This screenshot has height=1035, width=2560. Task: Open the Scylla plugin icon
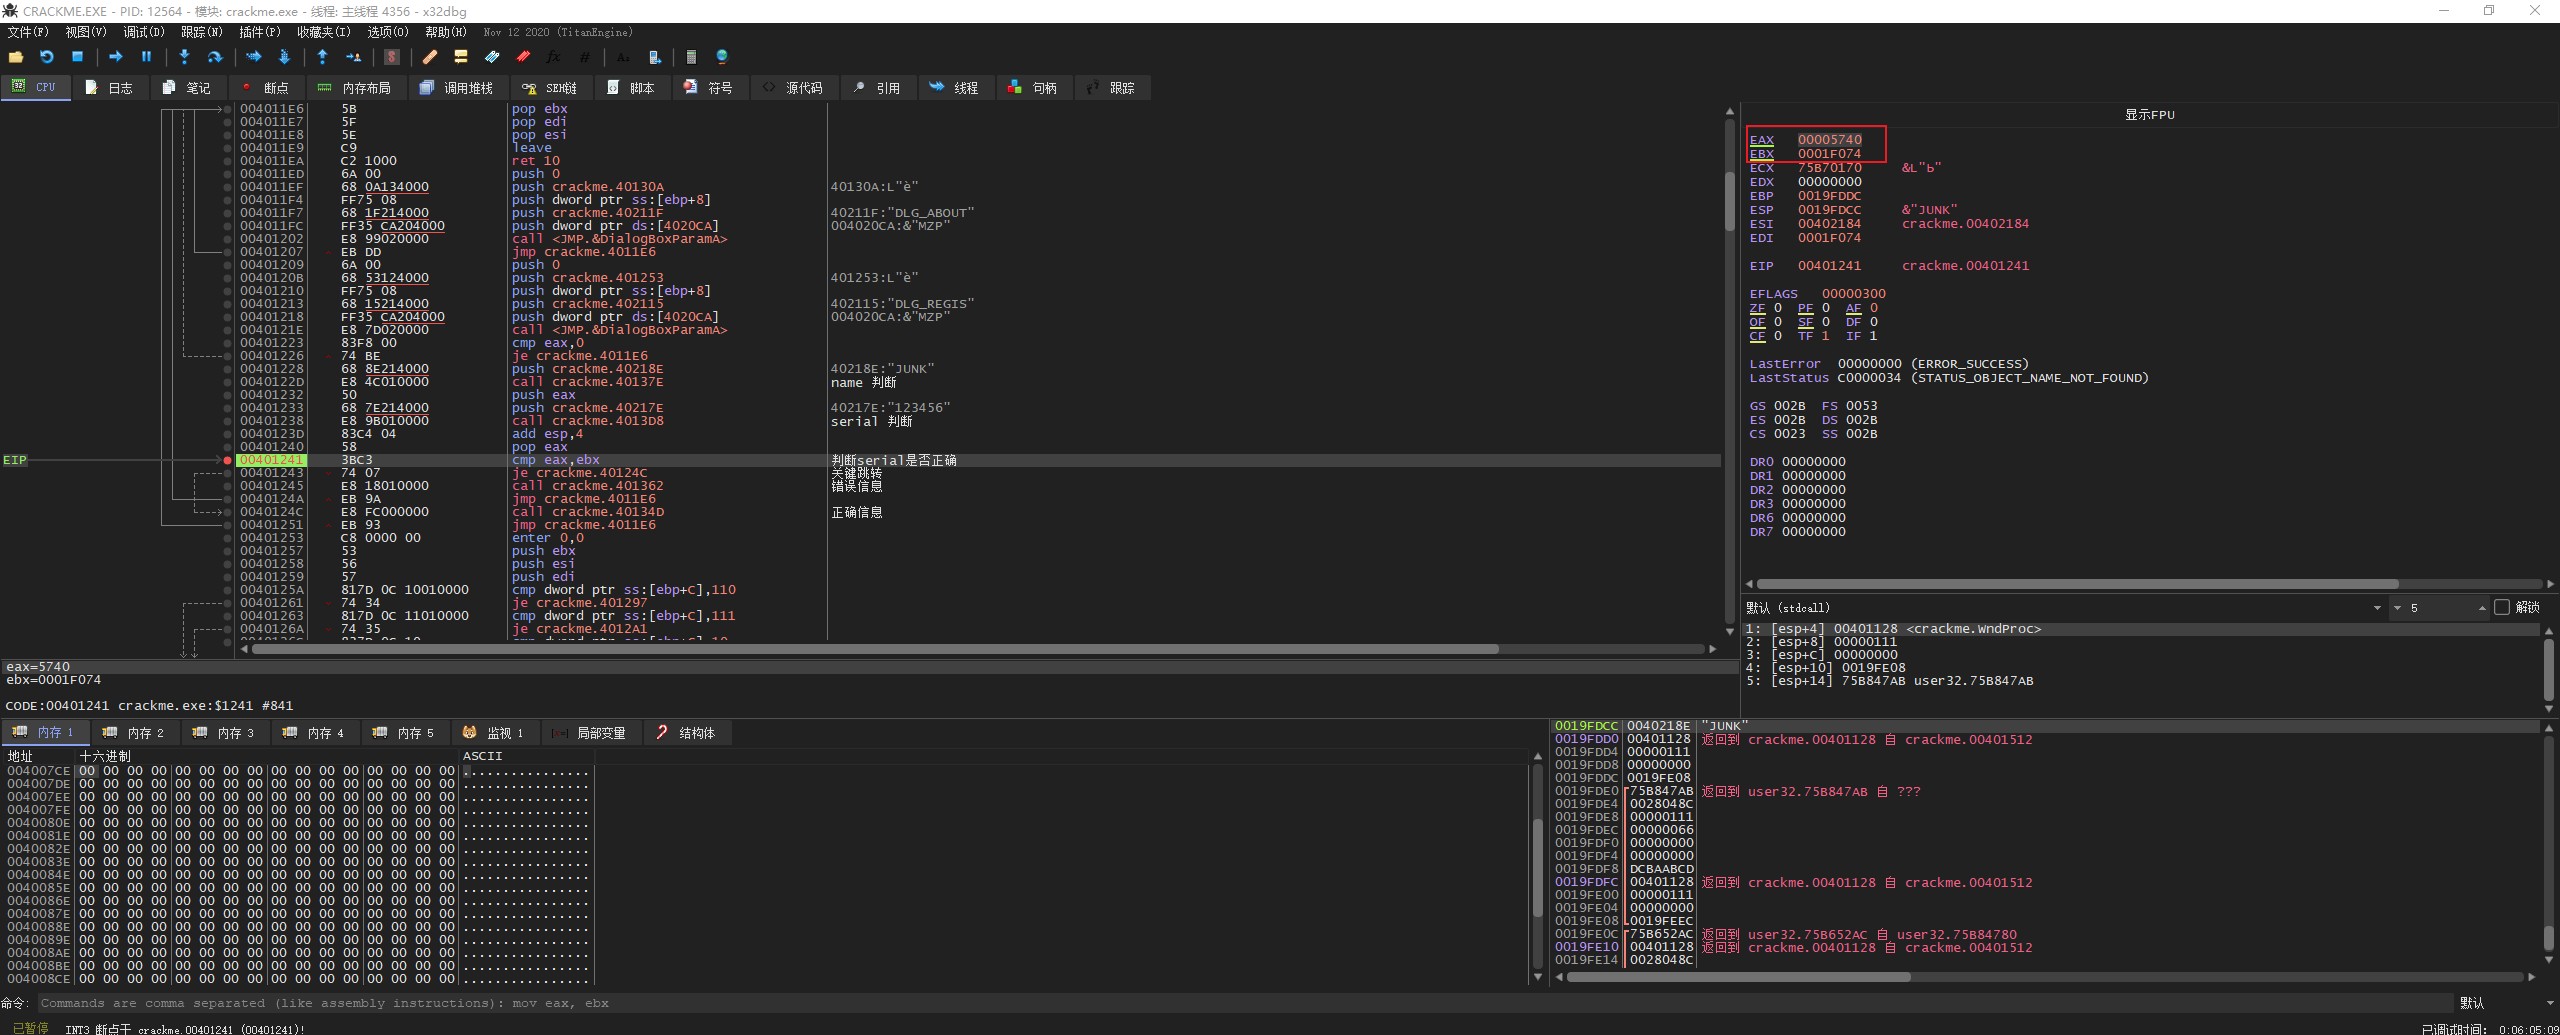point(392,57)
